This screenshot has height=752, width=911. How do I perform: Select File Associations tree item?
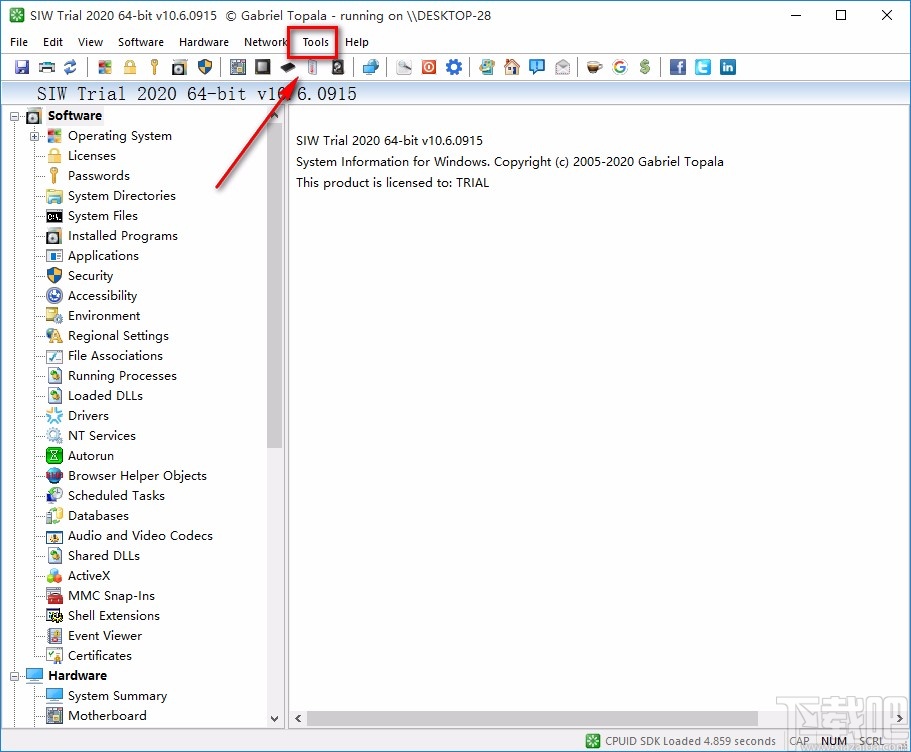115,356
